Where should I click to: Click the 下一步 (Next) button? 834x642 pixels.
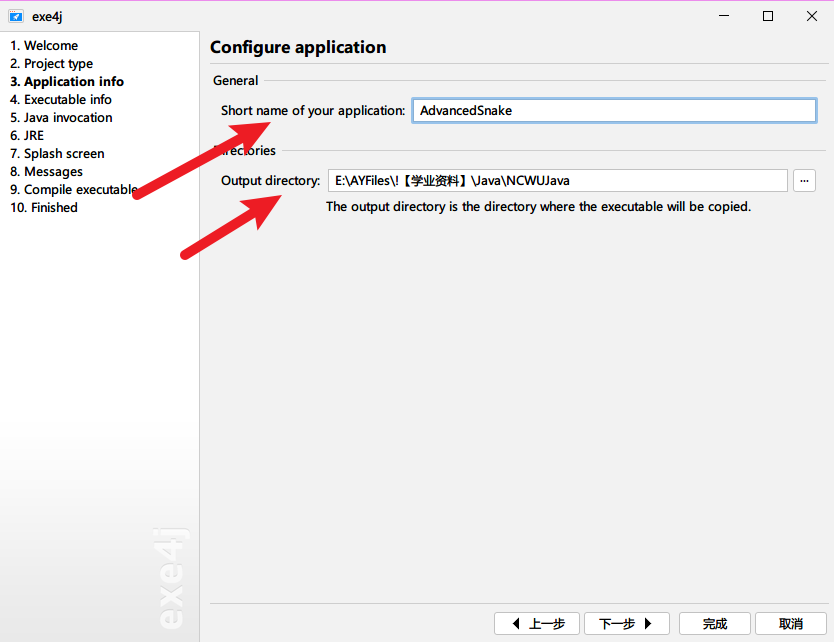[626, 624]
